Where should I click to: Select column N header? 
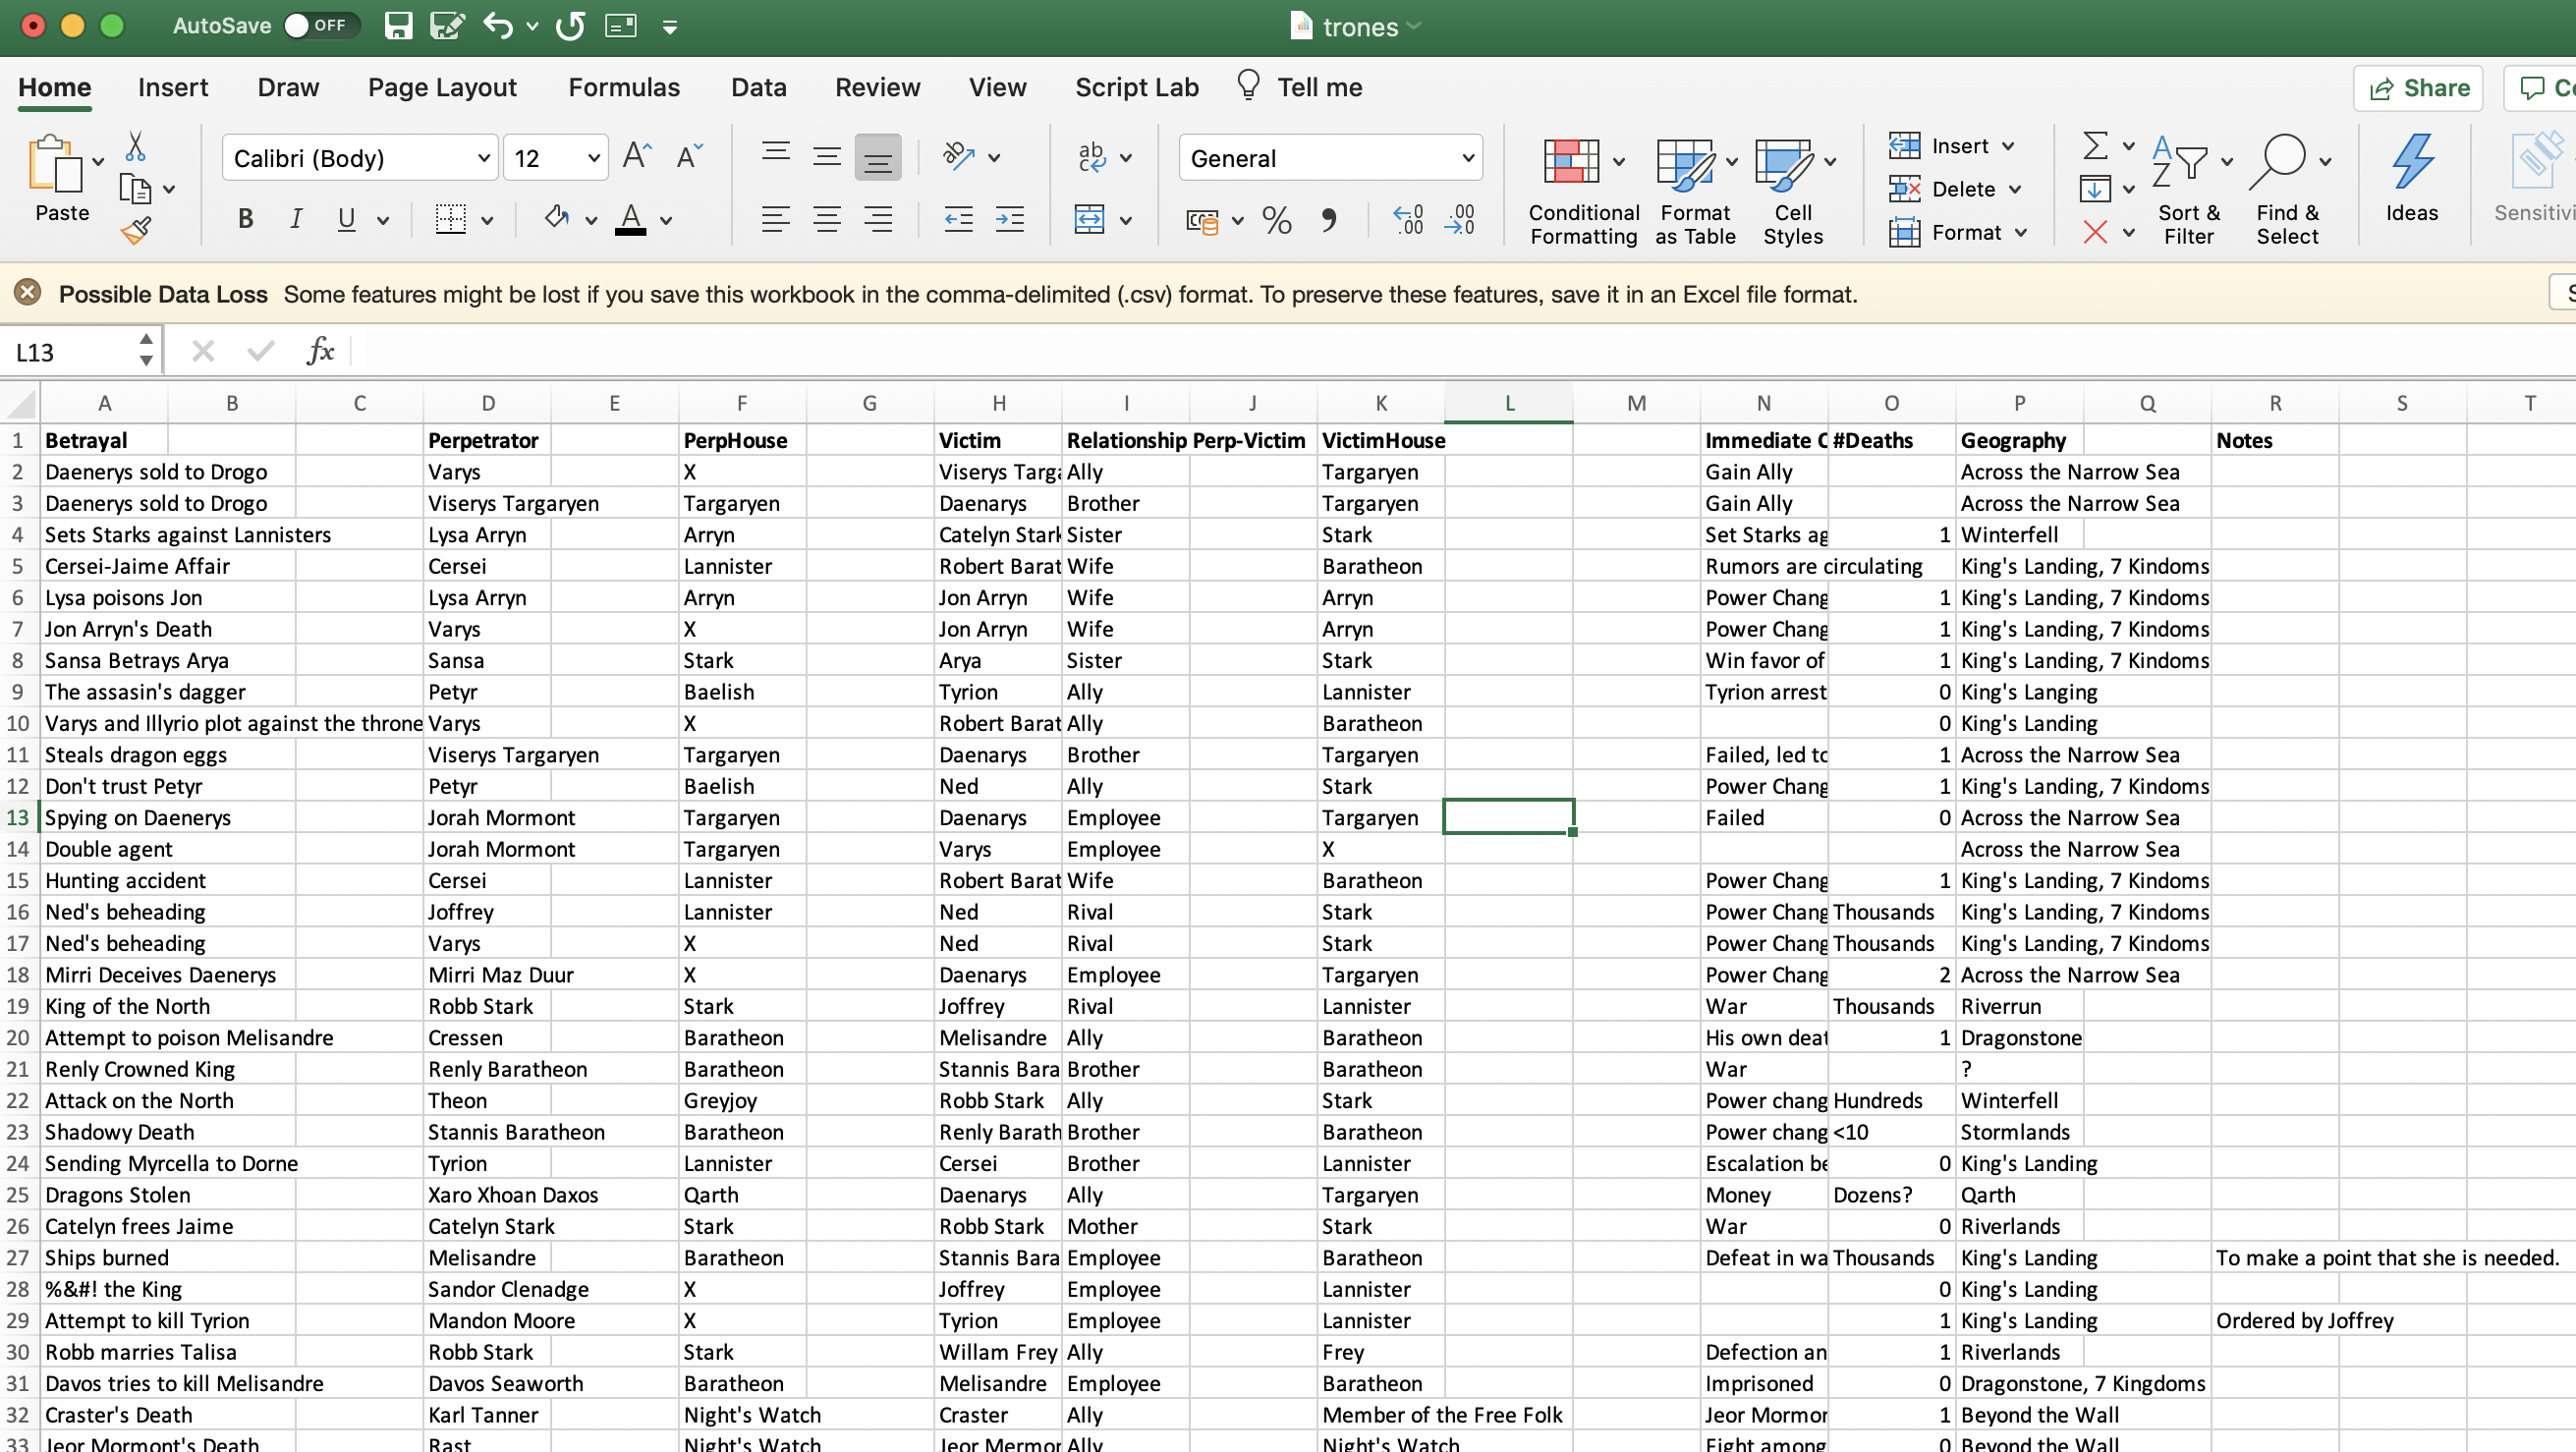click(1764, 403)
